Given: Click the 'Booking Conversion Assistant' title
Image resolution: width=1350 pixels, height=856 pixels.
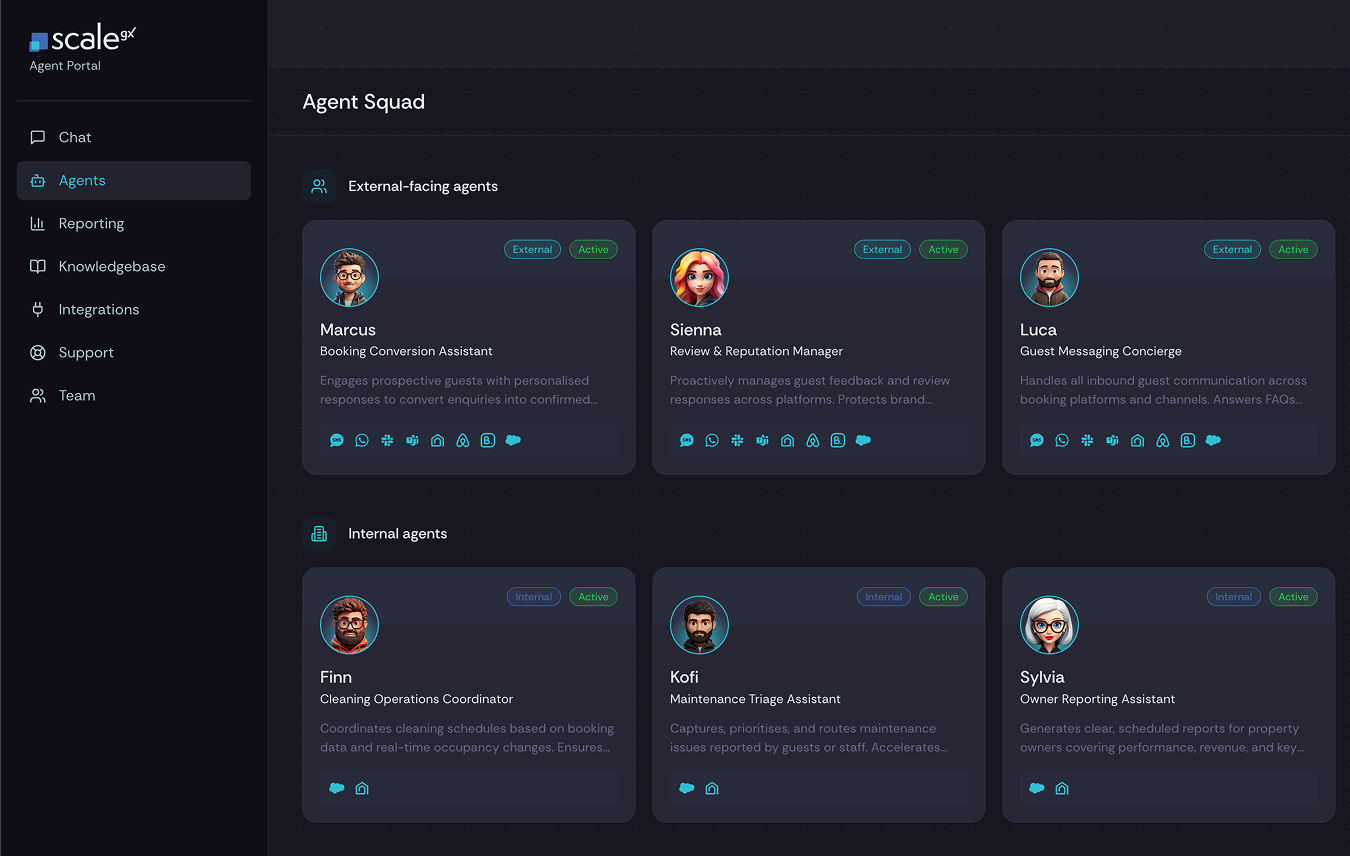Looking at the screenshot, I should (x=406, y=351).
